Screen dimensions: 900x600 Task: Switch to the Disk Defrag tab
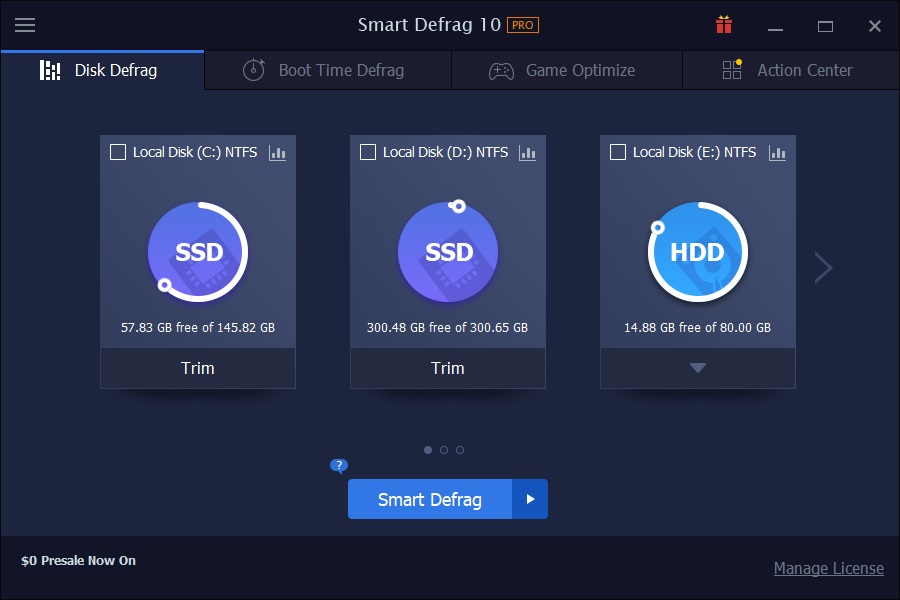click(102, 70)
